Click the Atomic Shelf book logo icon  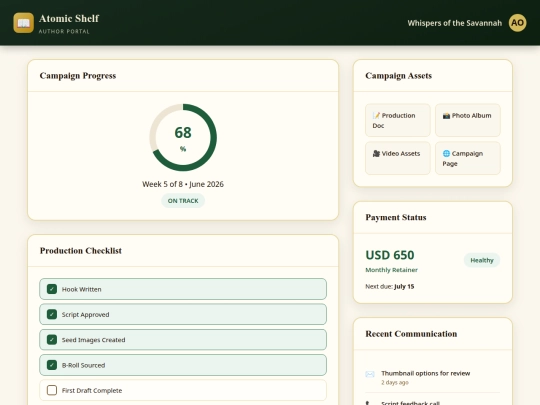pyautogui.click(x=23, y=23)
